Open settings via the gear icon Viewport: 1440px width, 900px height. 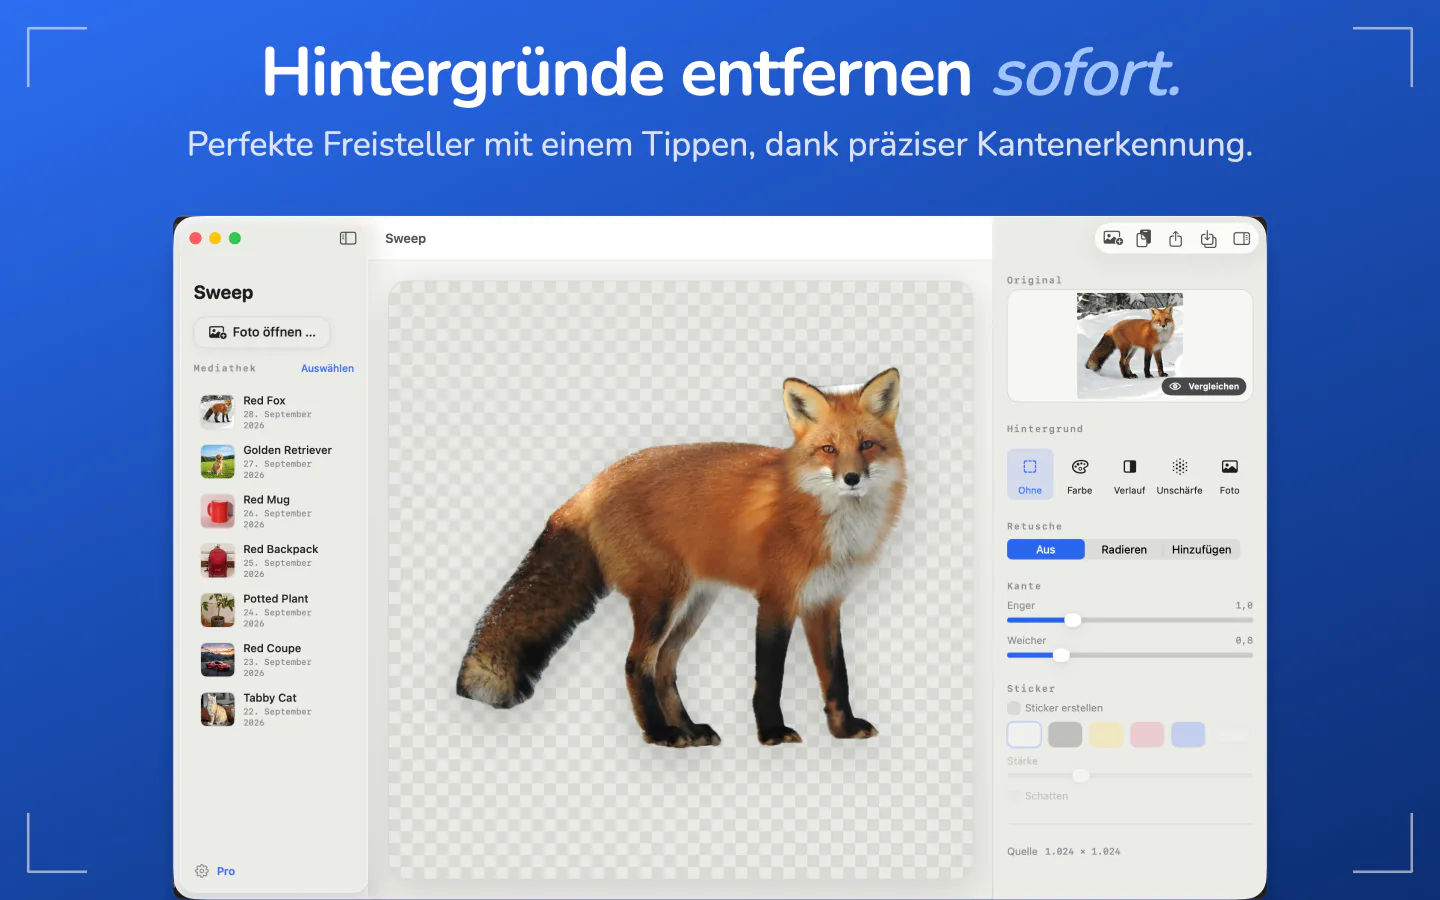click(202, 871)
